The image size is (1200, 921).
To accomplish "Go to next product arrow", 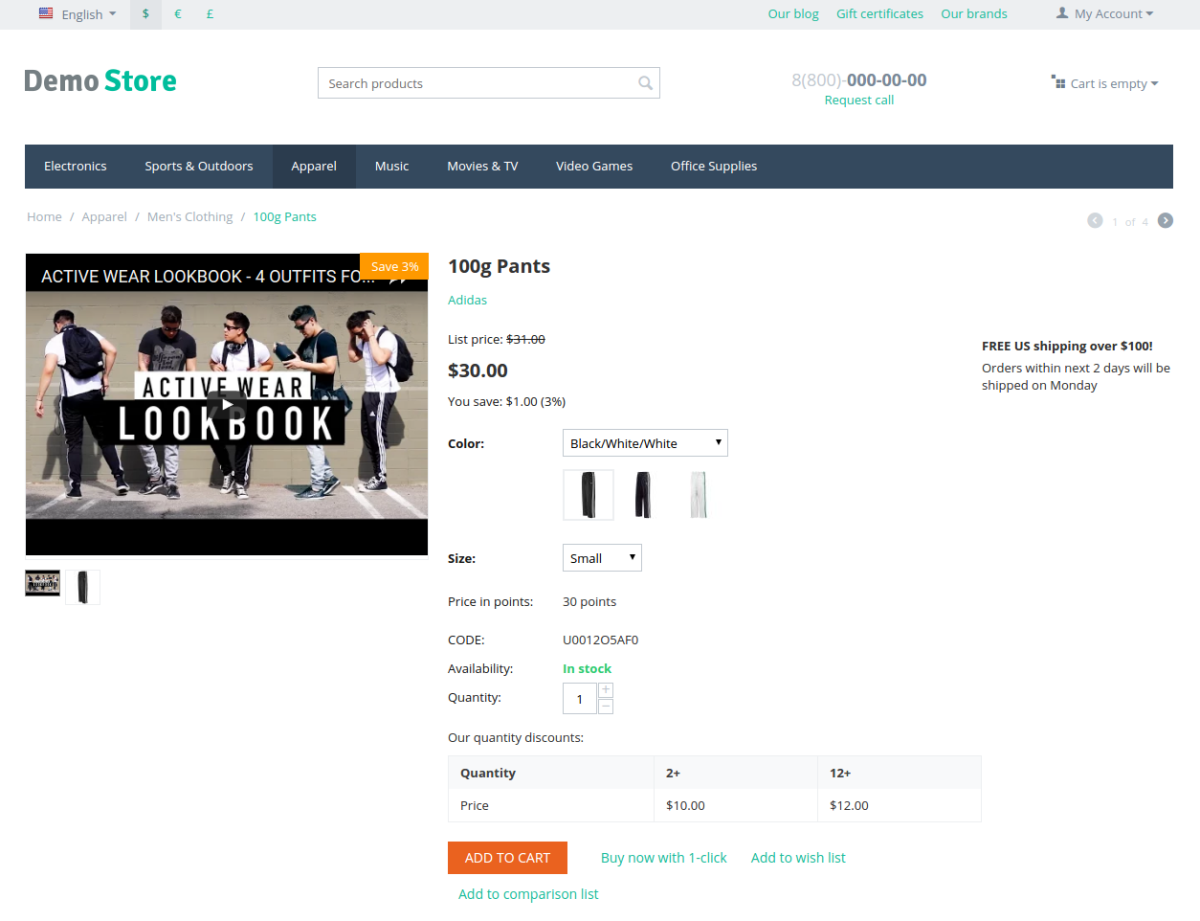I will click(1165, 221).
